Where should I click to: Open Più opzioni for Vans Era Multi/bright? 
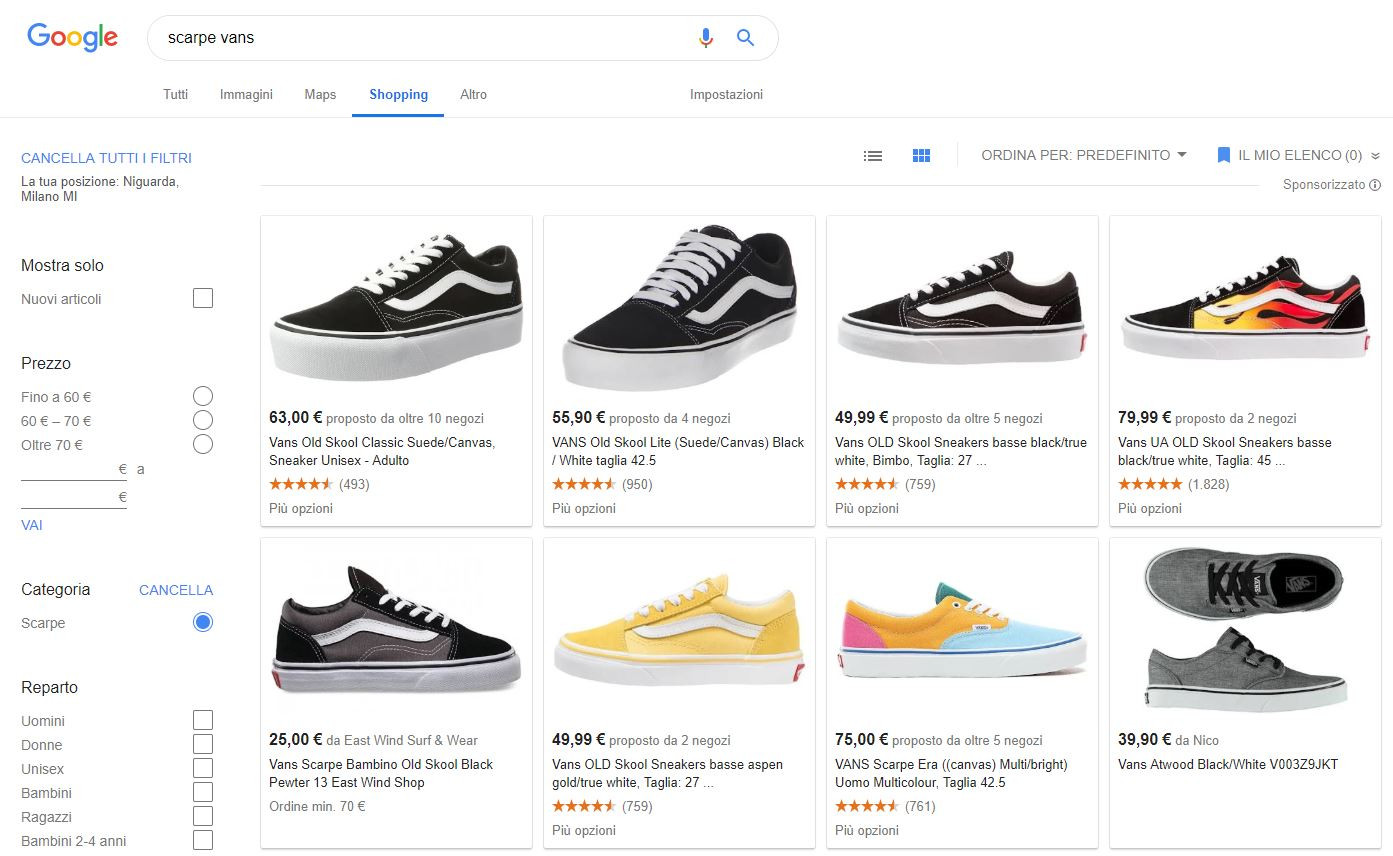click(x=867, y=830)
